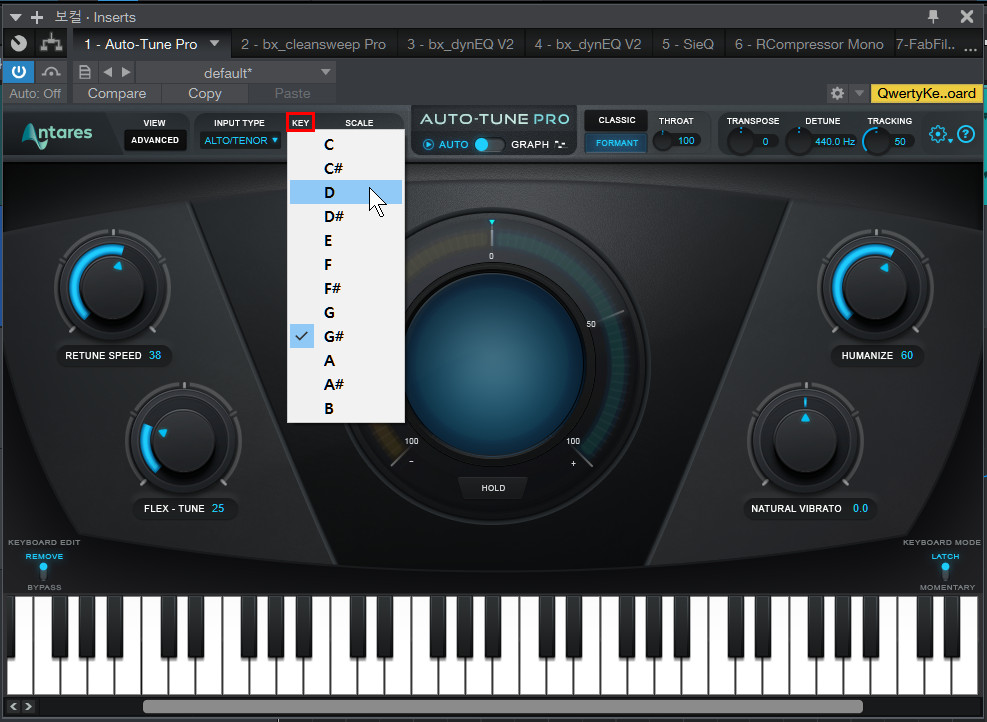Choose key D in the menu
Image resolution: width=987 pixels, height=722 pixels.
(x=346, y=192)
